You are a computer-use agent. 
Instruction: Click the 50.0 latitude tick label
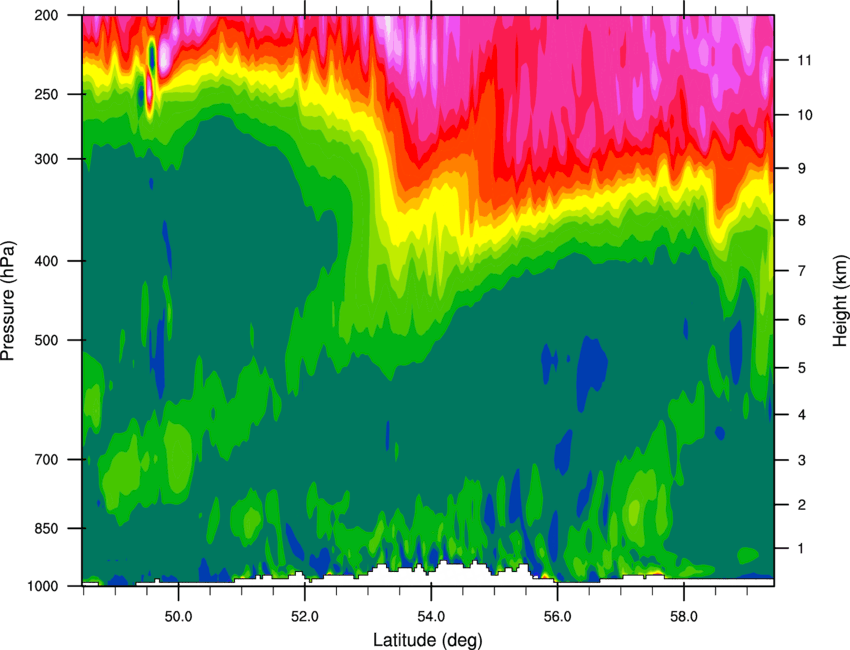point(178,617)
